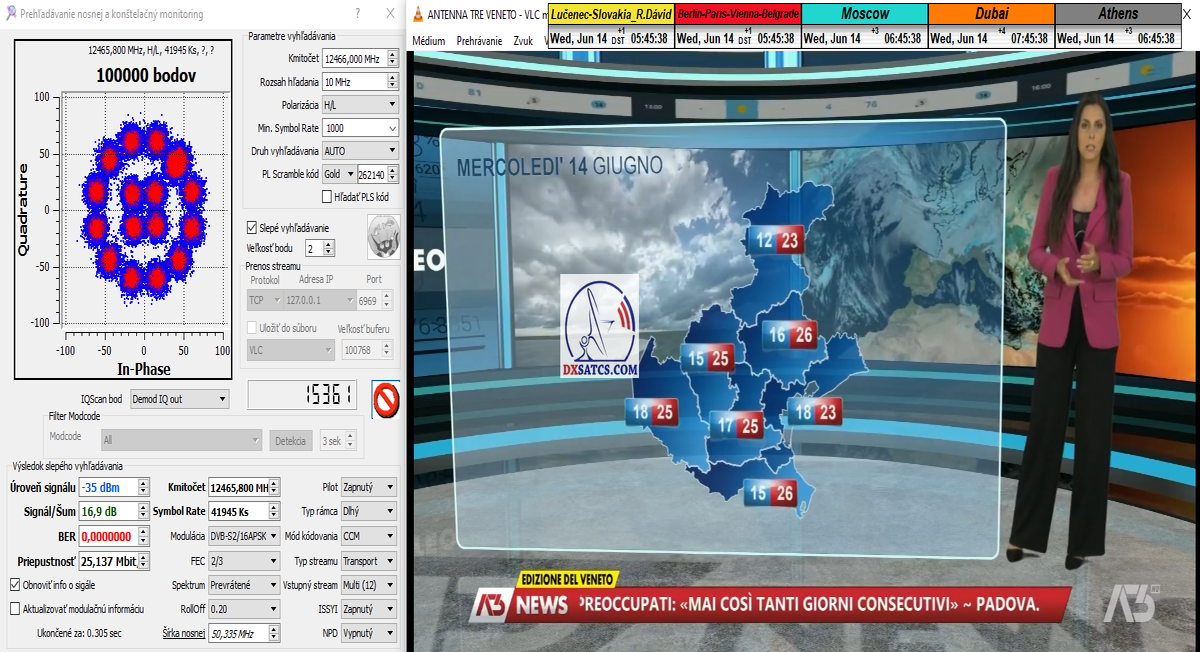The width and height of the screenshot is (1200, 652).
Task: Open the IQScan bod Demod IQ out dropdown
Action: 179,399
